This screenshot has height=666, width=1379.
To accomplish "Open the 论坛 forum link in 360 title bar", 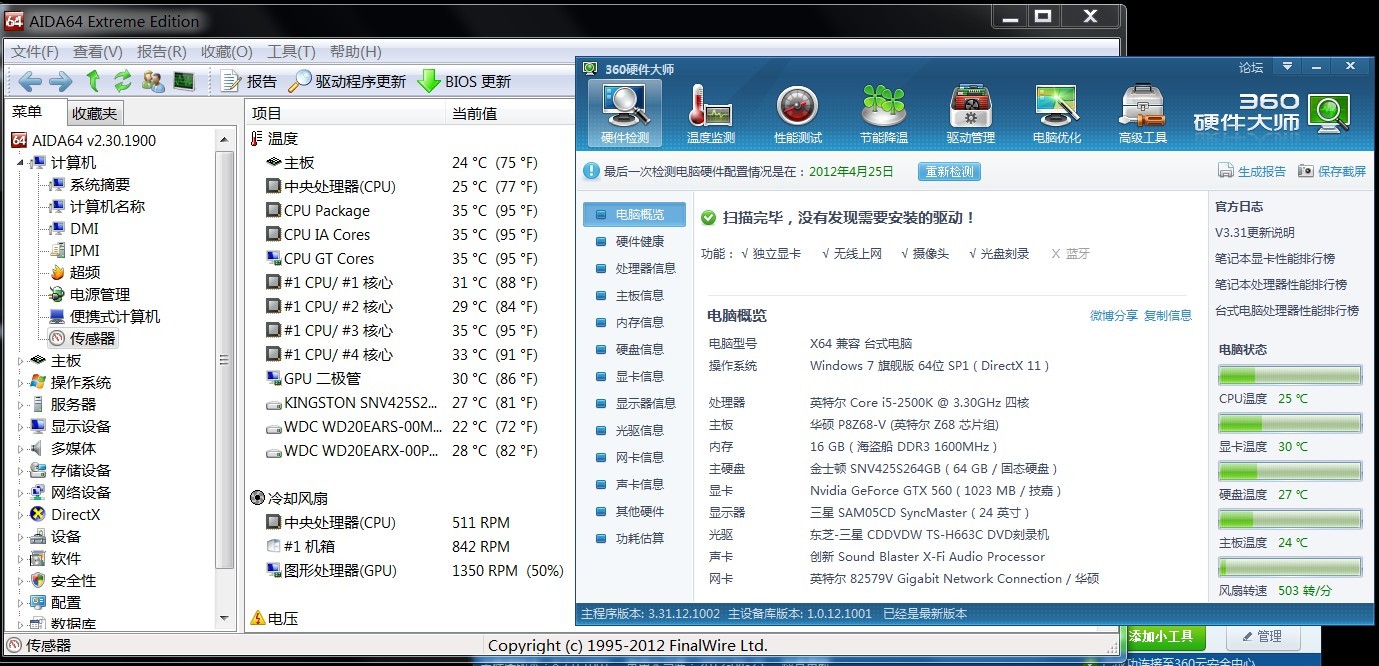I will tap(1251, 67).
